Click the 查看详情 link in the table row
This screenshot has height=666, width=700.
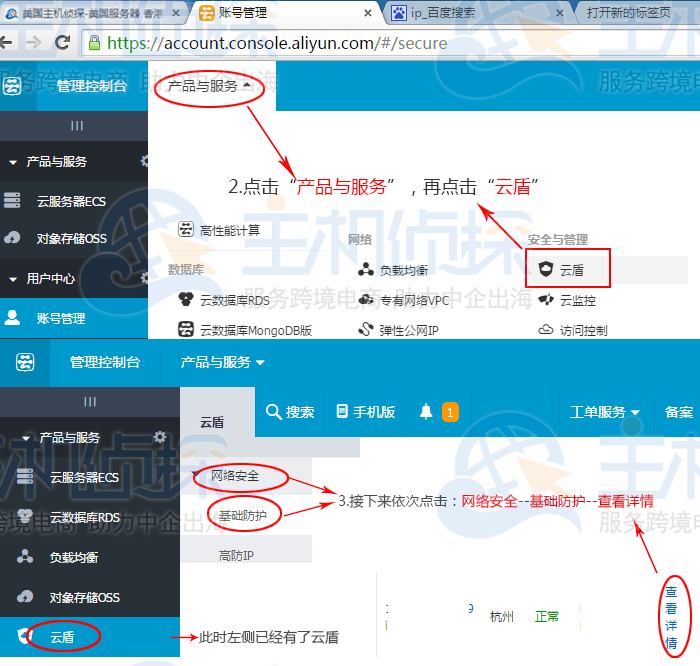pyautogui.click(x=671, y=617)
